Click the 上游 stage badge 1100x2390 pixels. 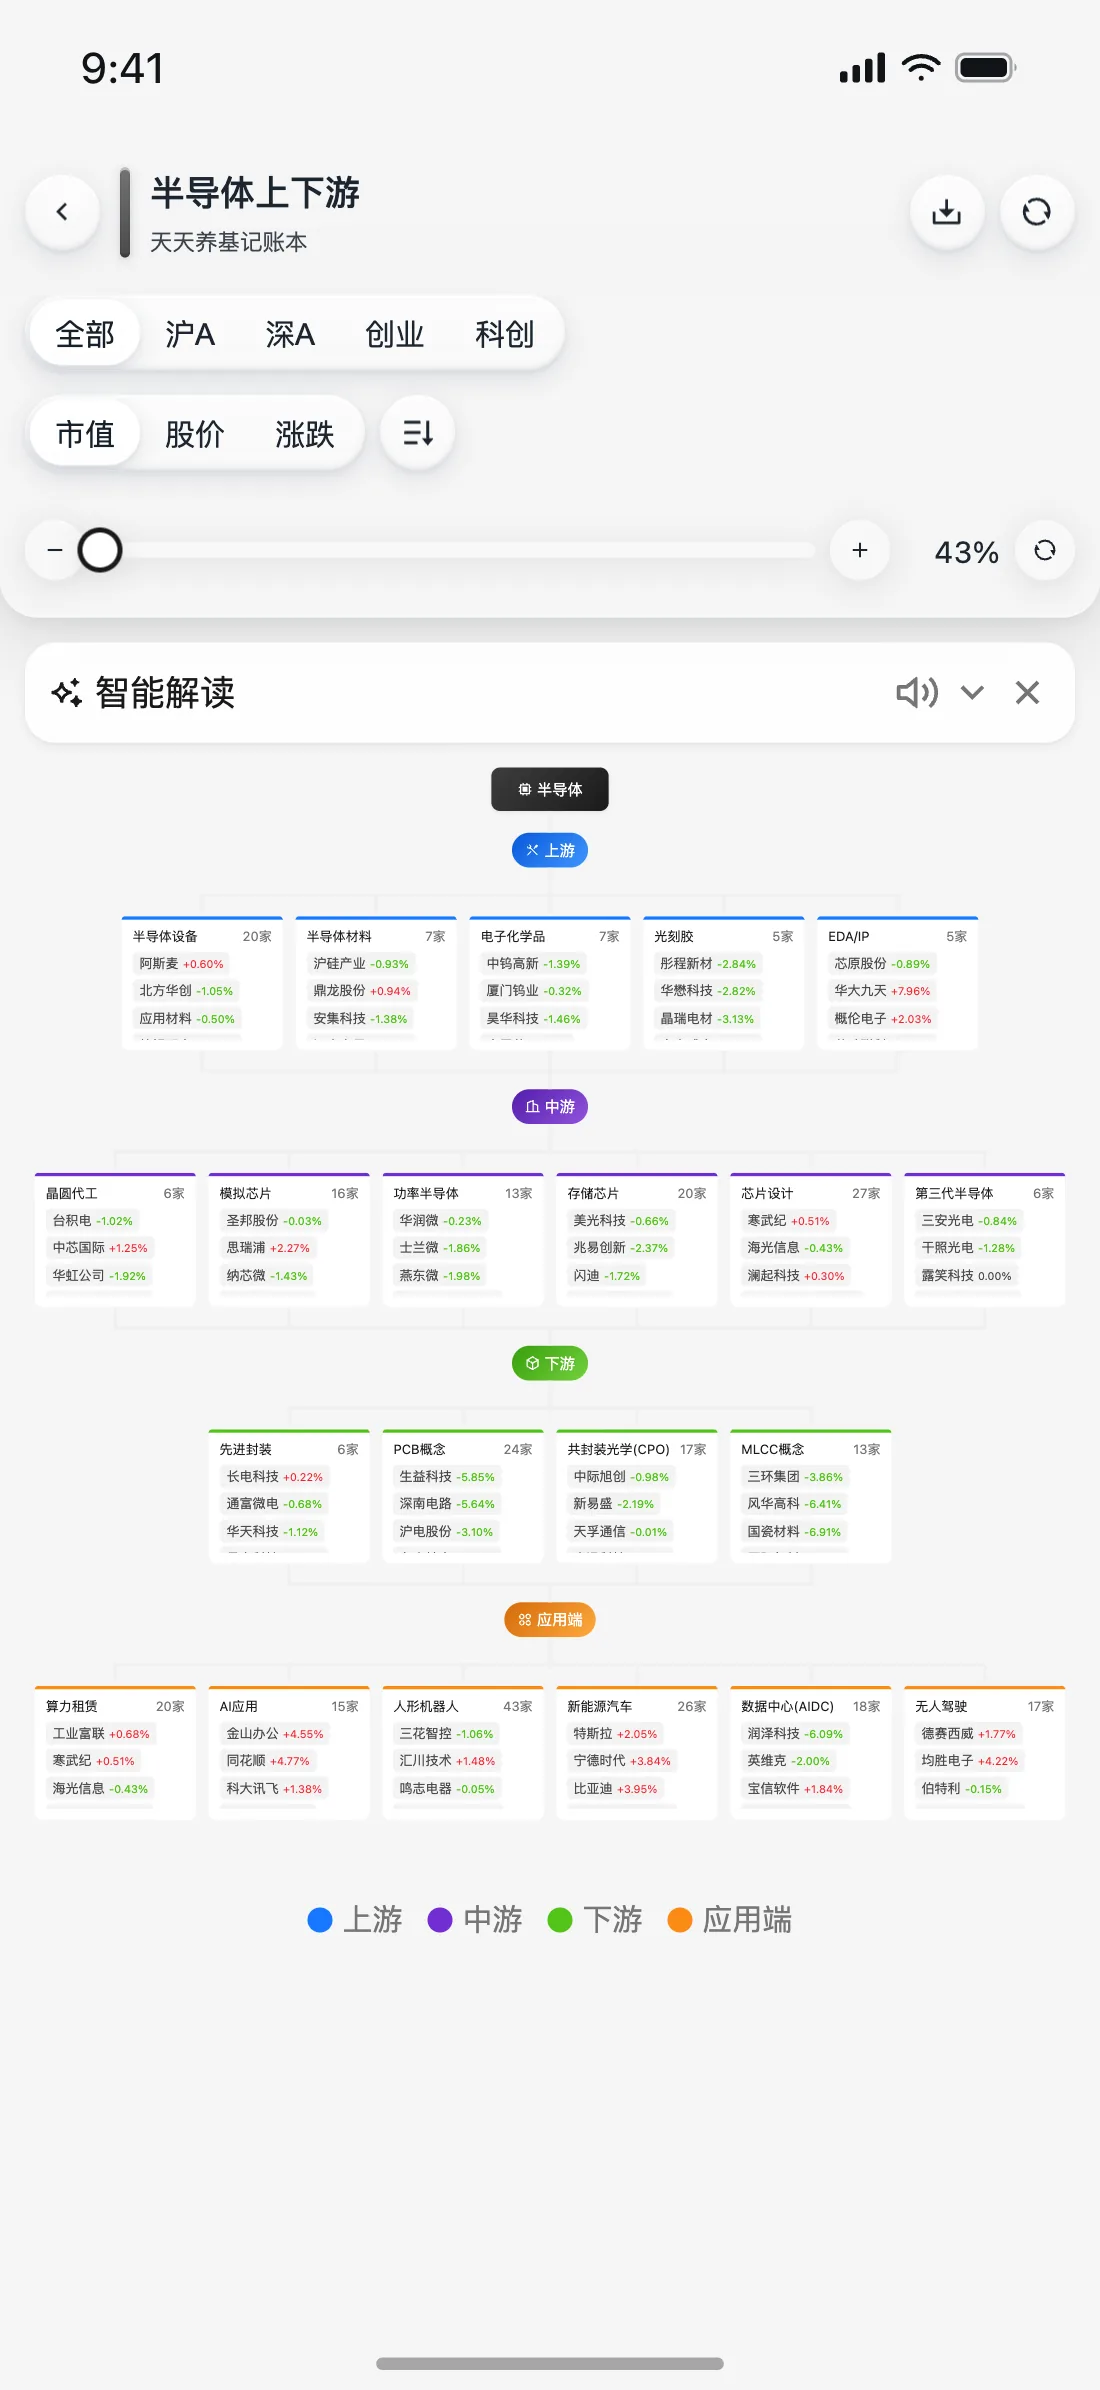(x=550, y=850)
